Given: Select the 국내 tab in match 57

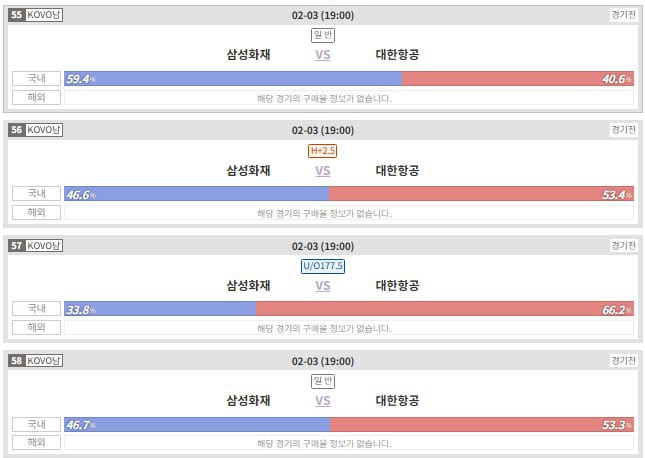Looking at the screenshot, I should point(36,309).
